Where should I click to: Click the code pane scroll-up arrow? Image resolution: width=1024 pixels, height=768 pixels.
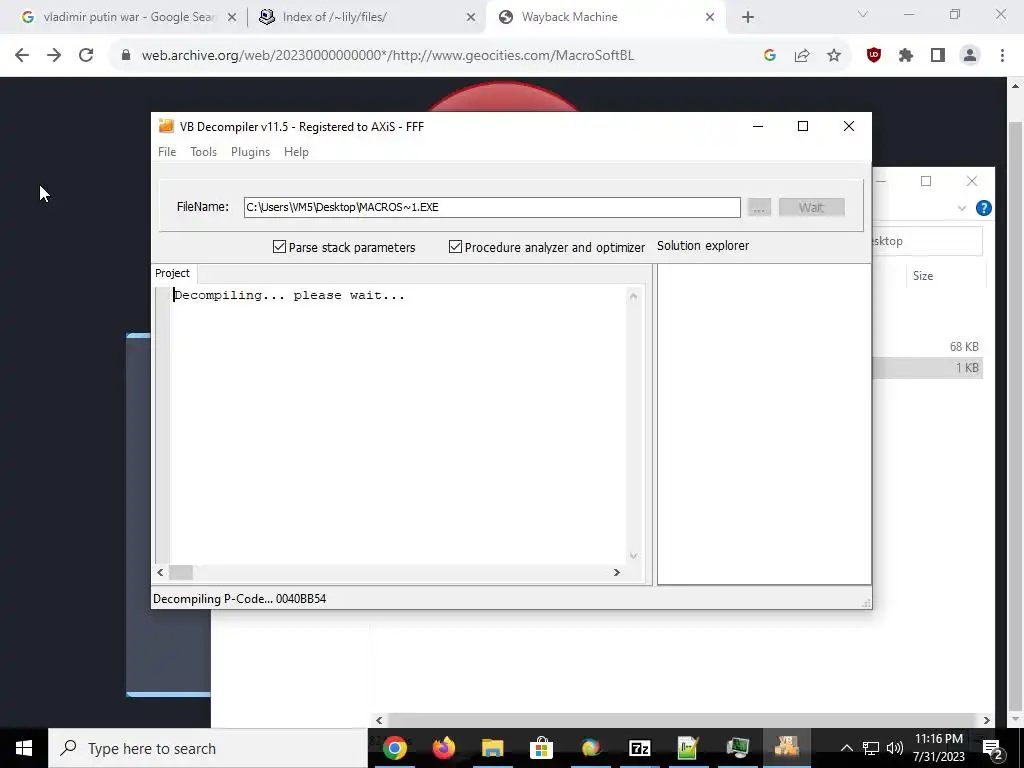point(633,296)
